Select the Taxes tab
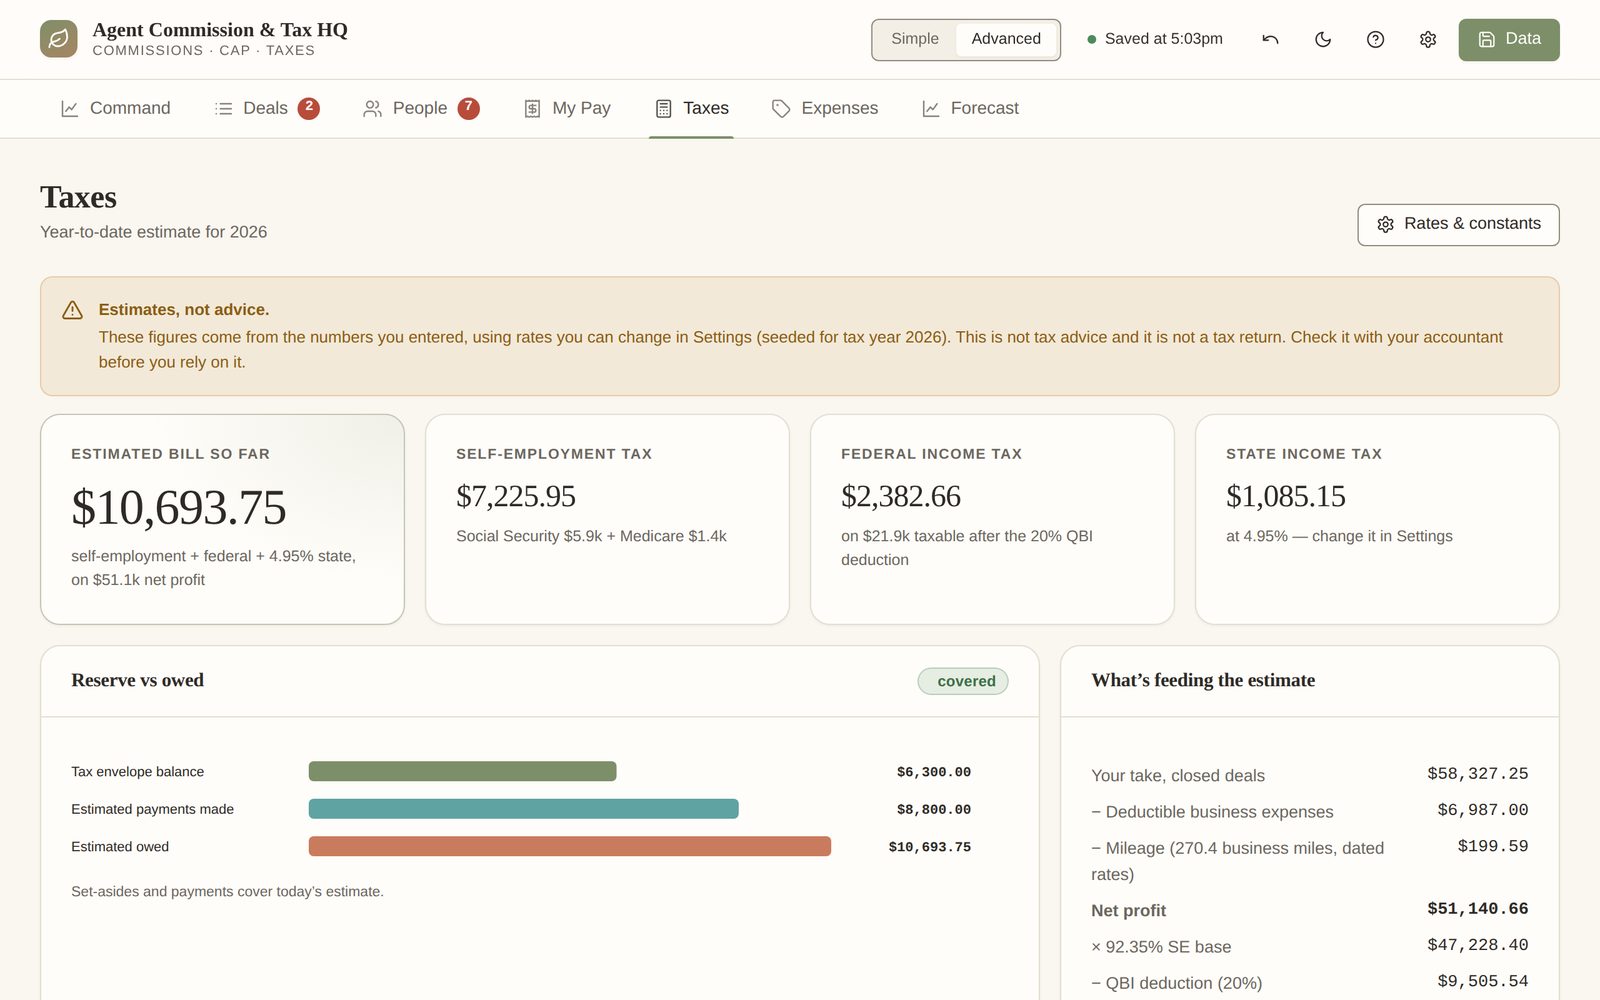 click(x=691, y=108)
